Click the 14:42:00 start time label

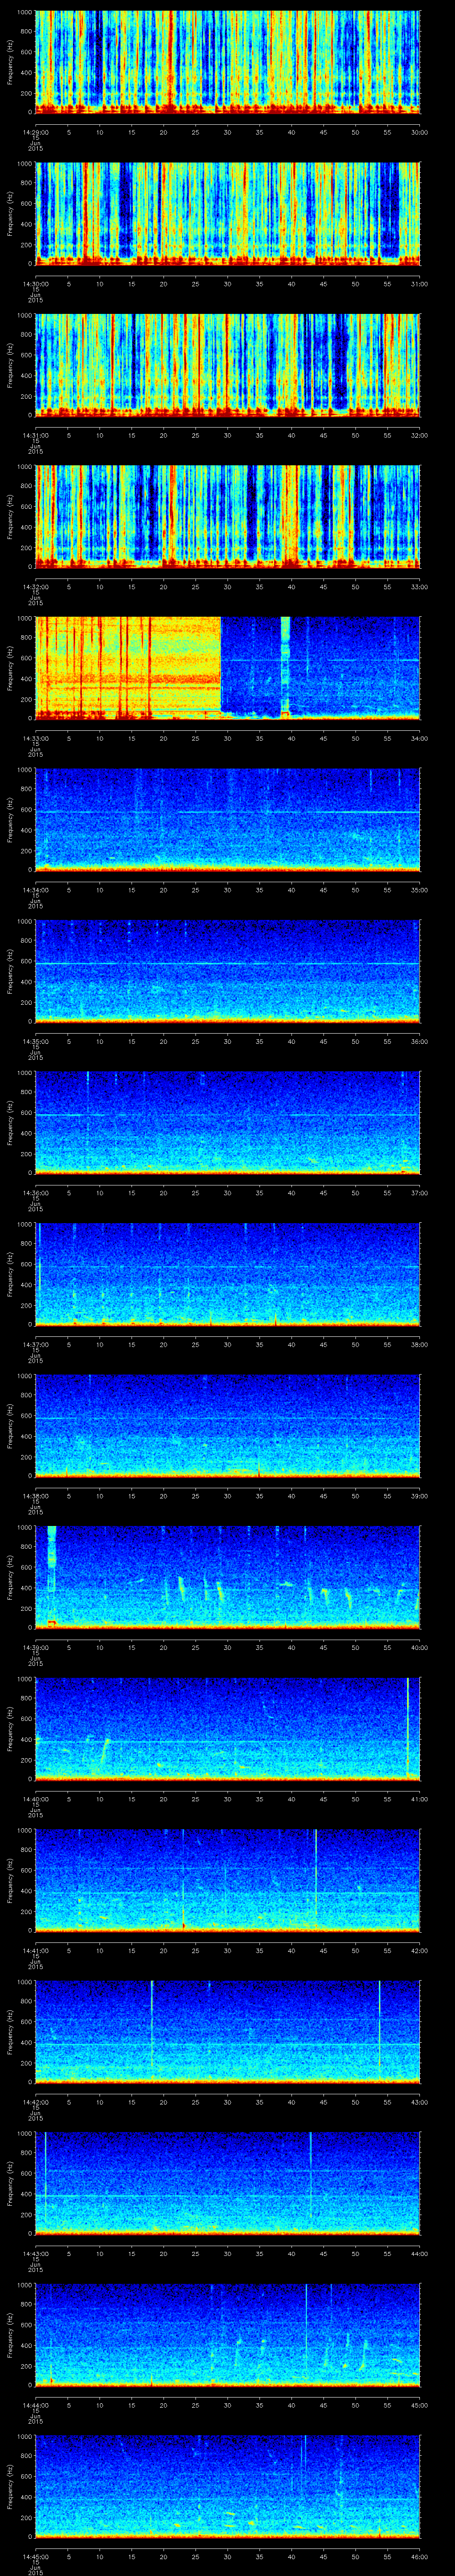(35, 2102)
